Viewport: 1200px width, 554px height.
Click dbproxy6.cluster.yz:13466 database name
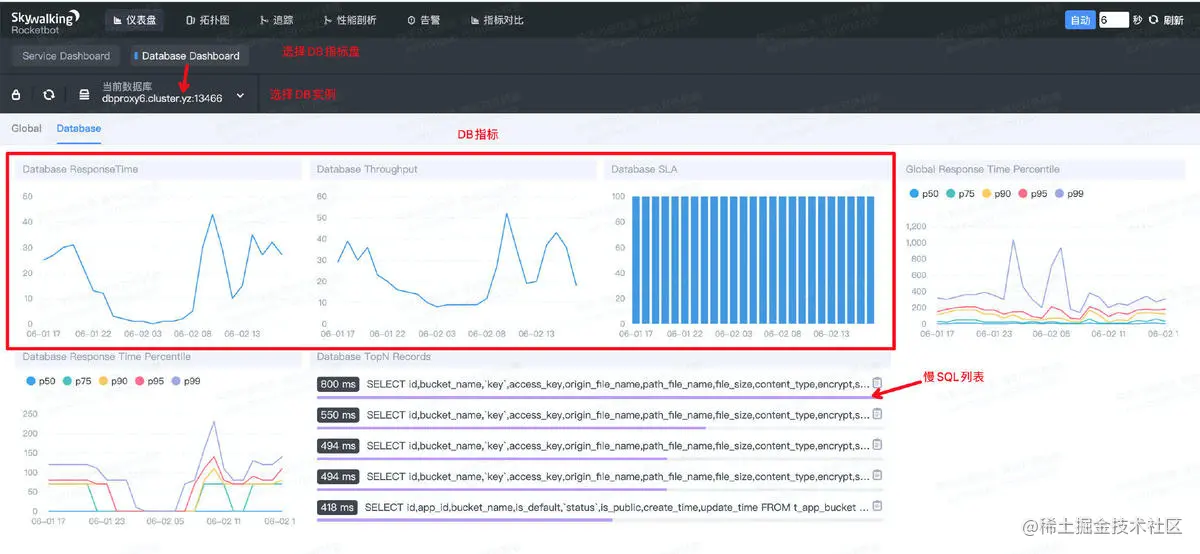click(x=162, y=99)
